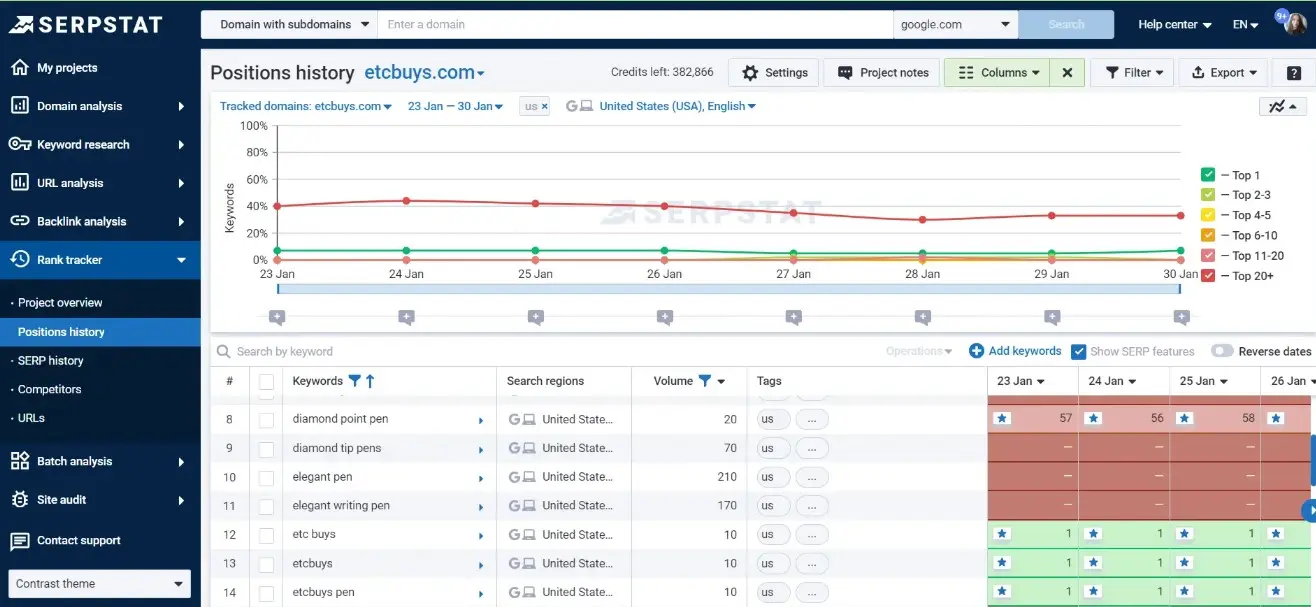
Task: Open SERP feature star for diamond point pen 23 Jan
Action: (1002, 418)
